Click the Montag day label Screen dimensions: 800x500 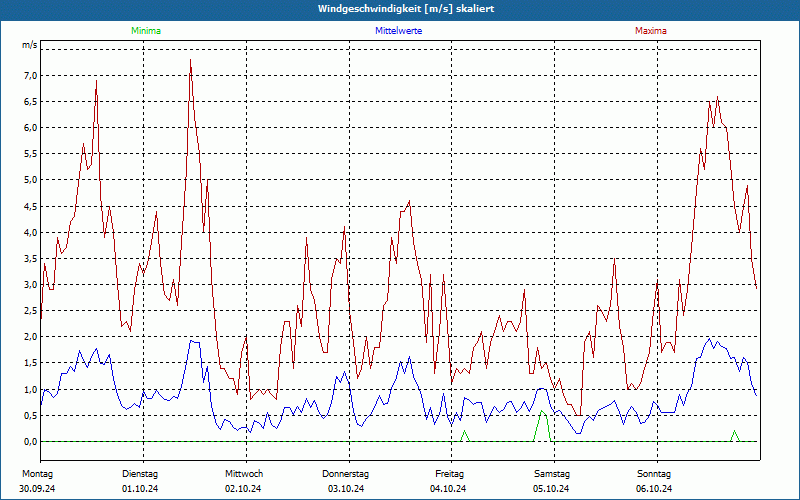point(37,474)
